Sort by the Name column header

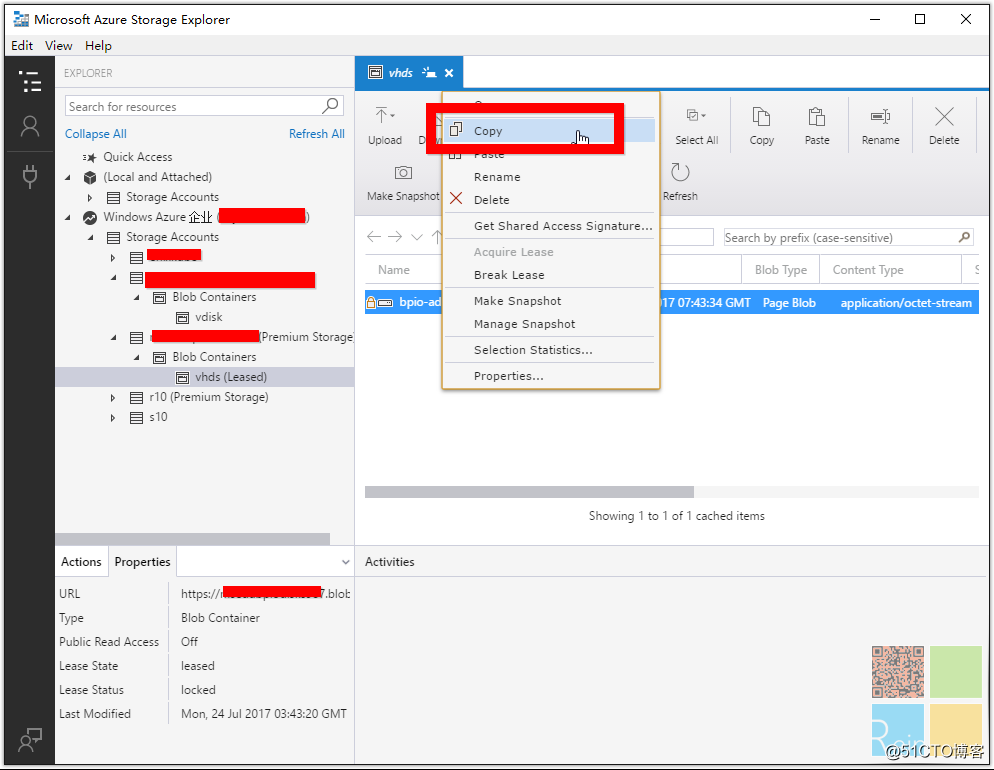[x=394, y=269]
